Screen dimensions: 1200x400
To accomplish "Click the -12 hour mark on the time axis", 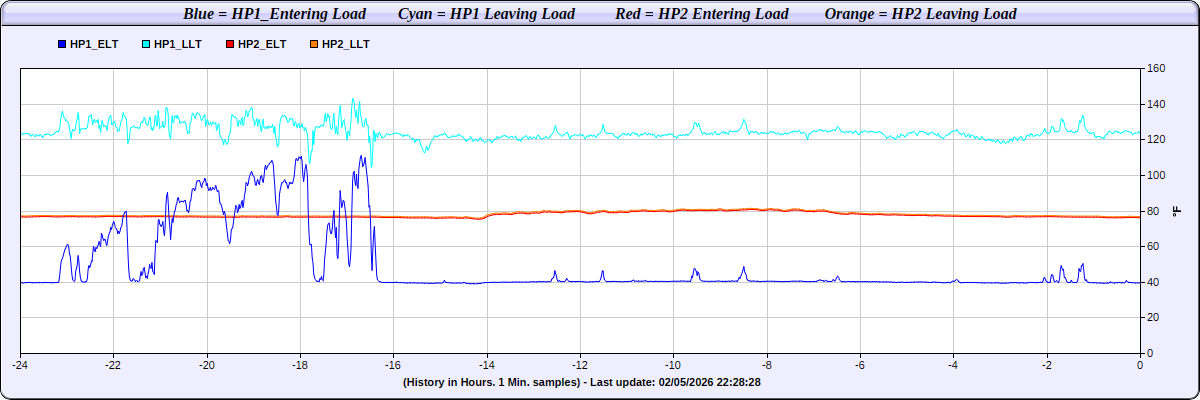I will point(580,365).
